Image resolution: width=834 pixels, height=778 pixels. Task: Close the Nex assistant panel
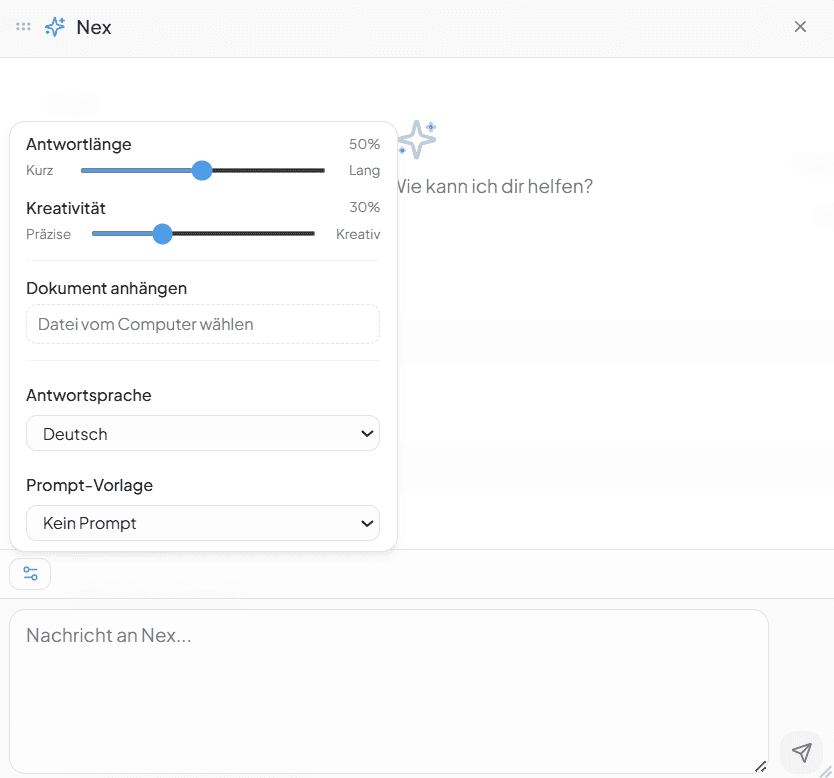point(800,27)
